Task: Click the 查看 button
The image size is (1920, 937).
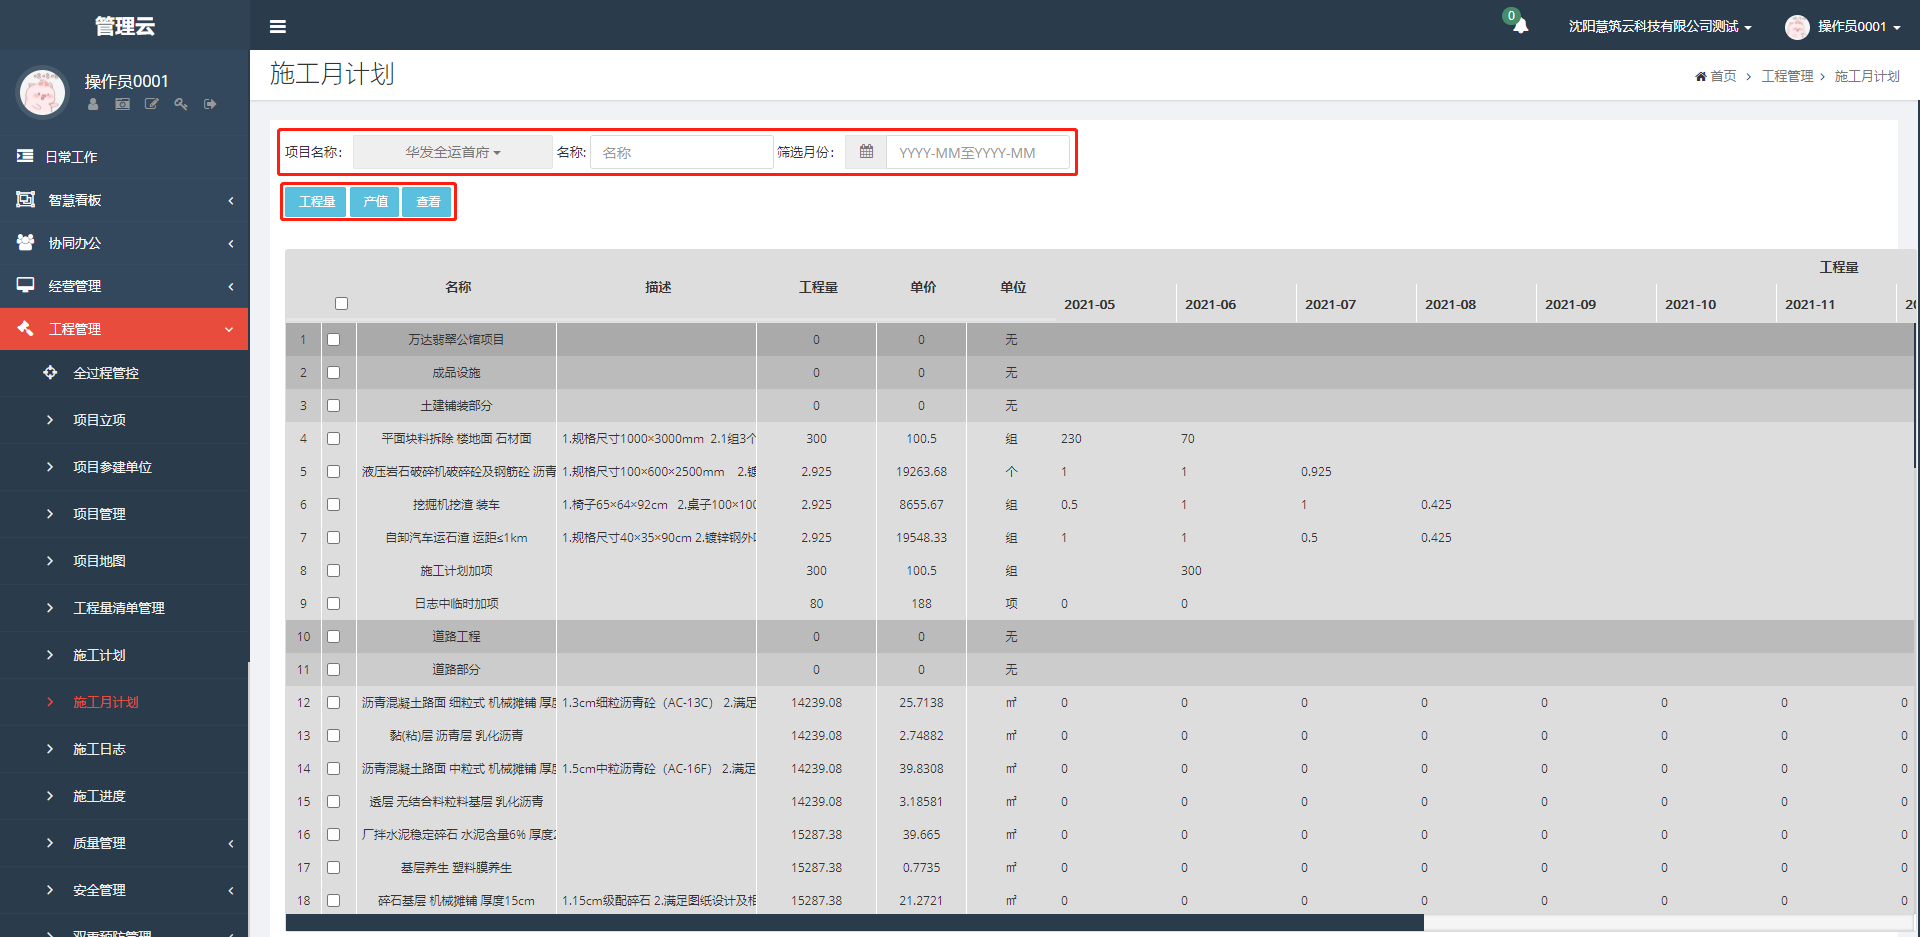Action: 428,202
